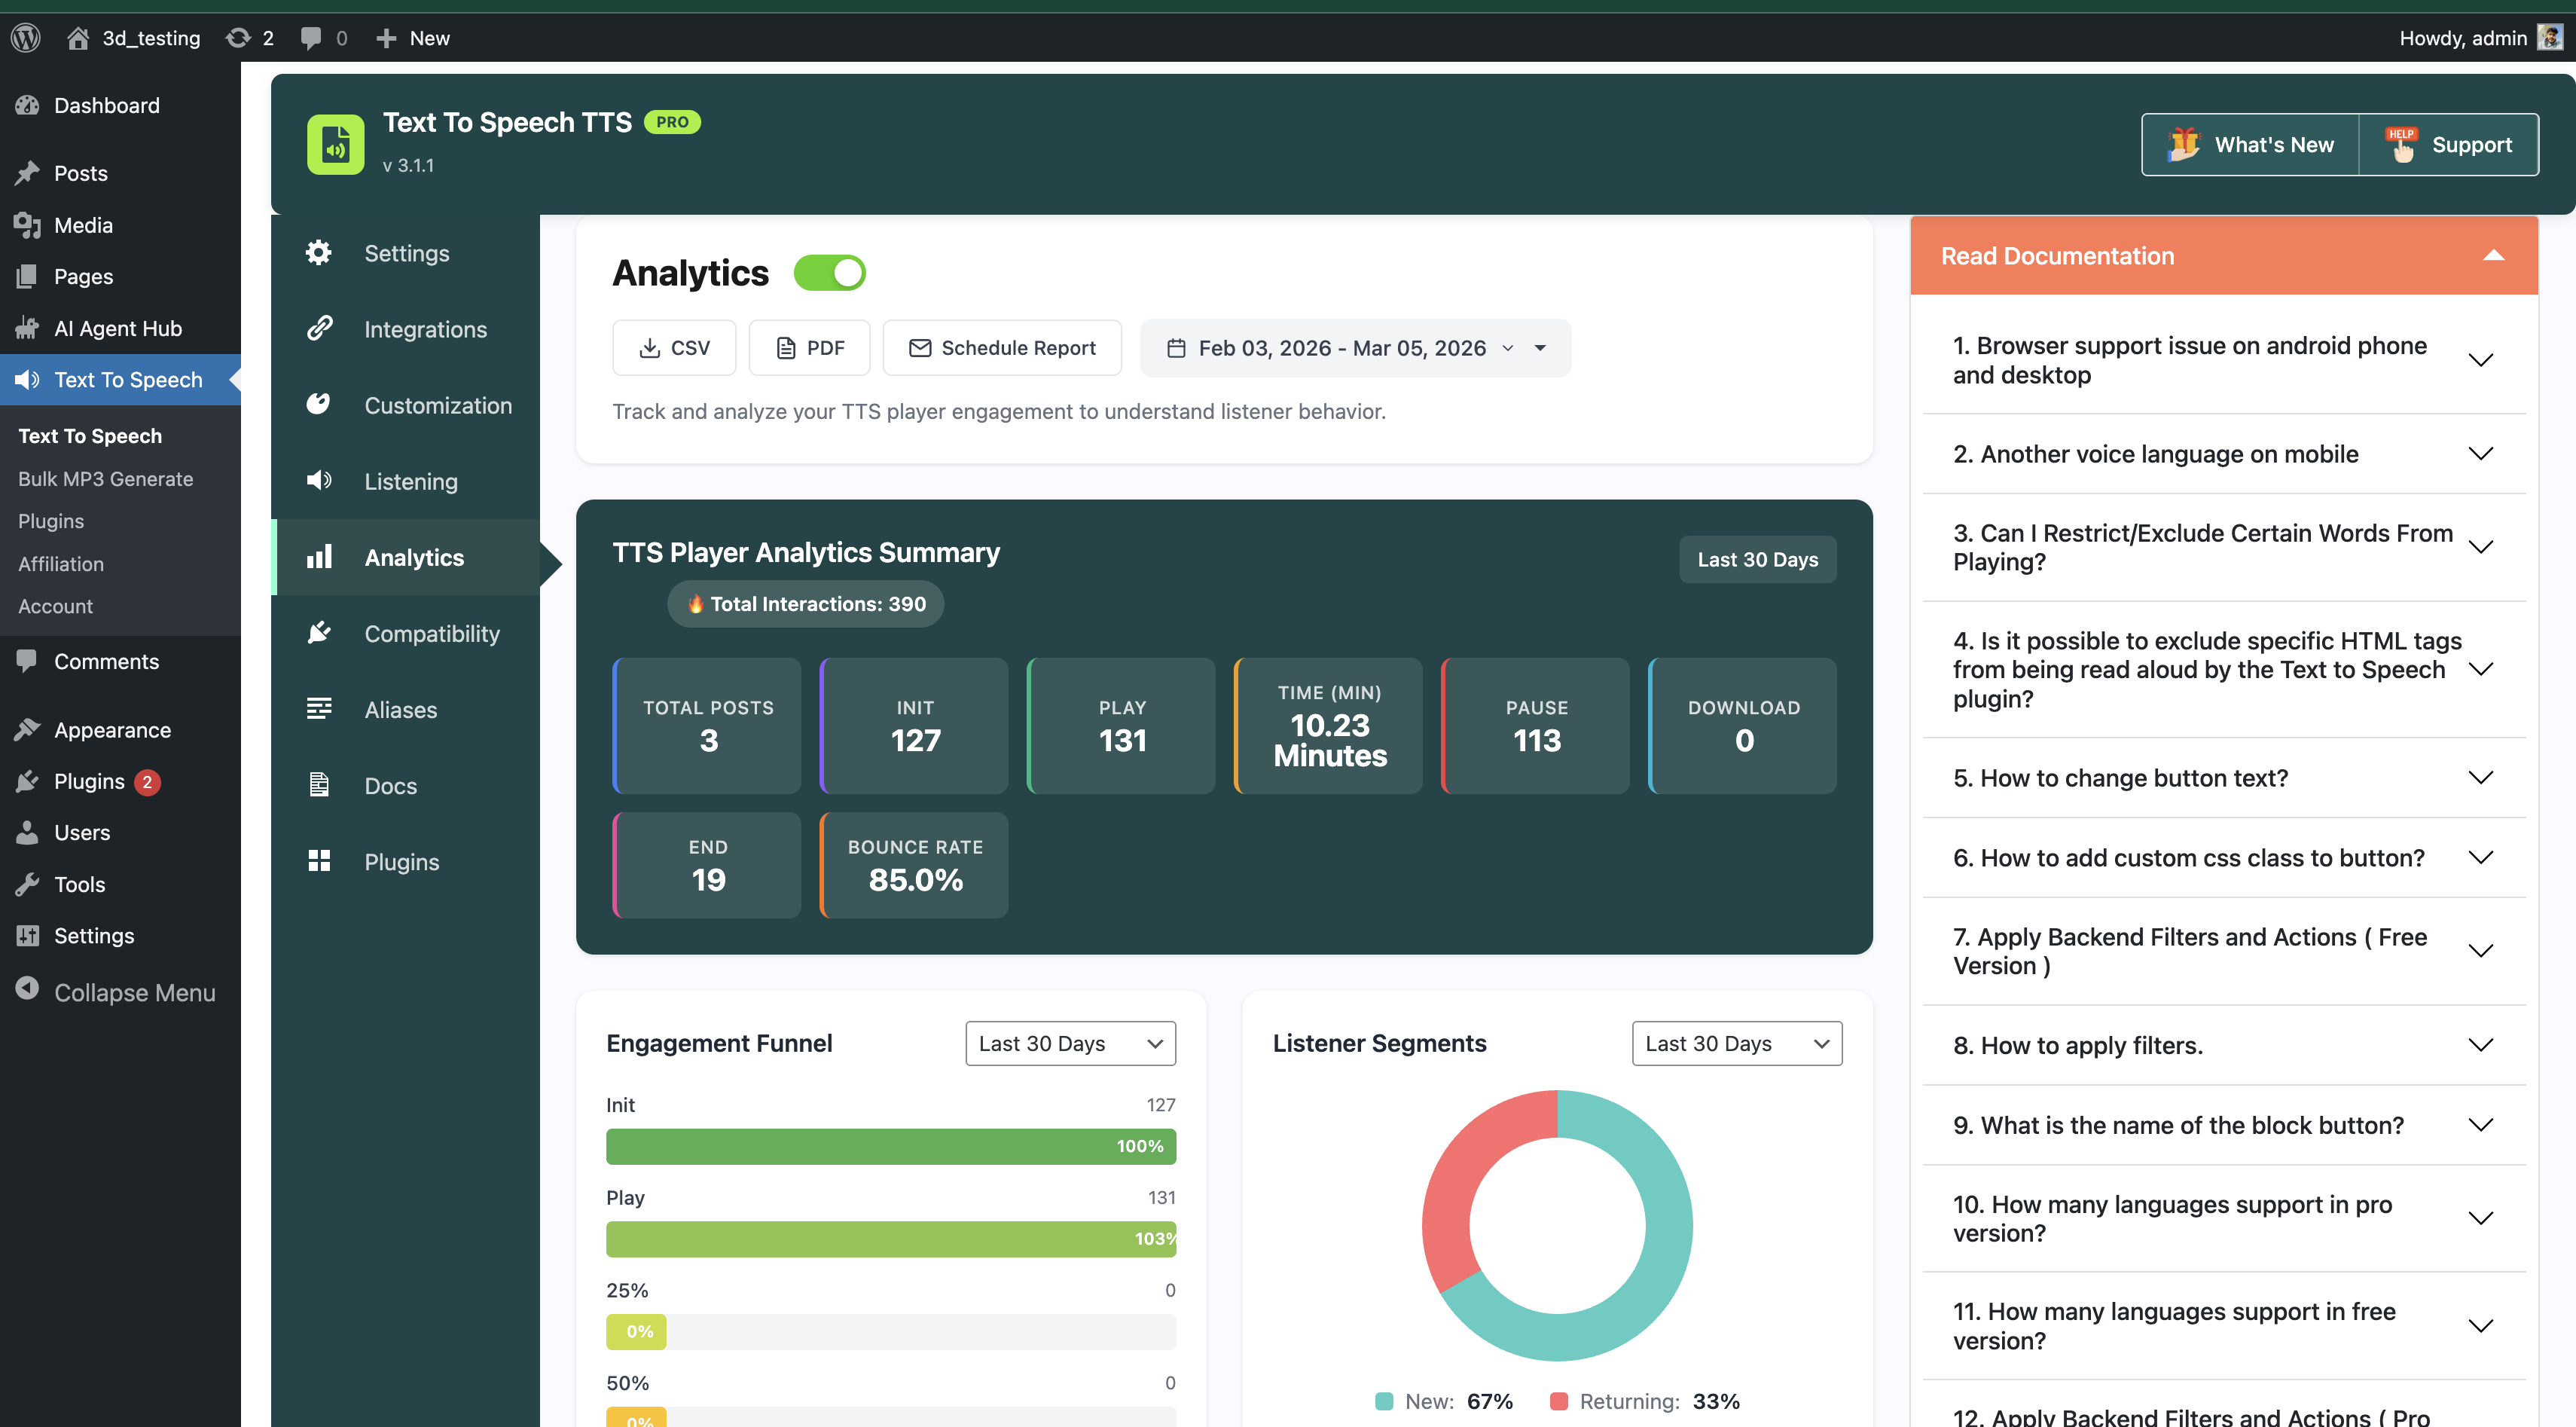
Task: Expand question about browser support on android
Action: 2481,360
